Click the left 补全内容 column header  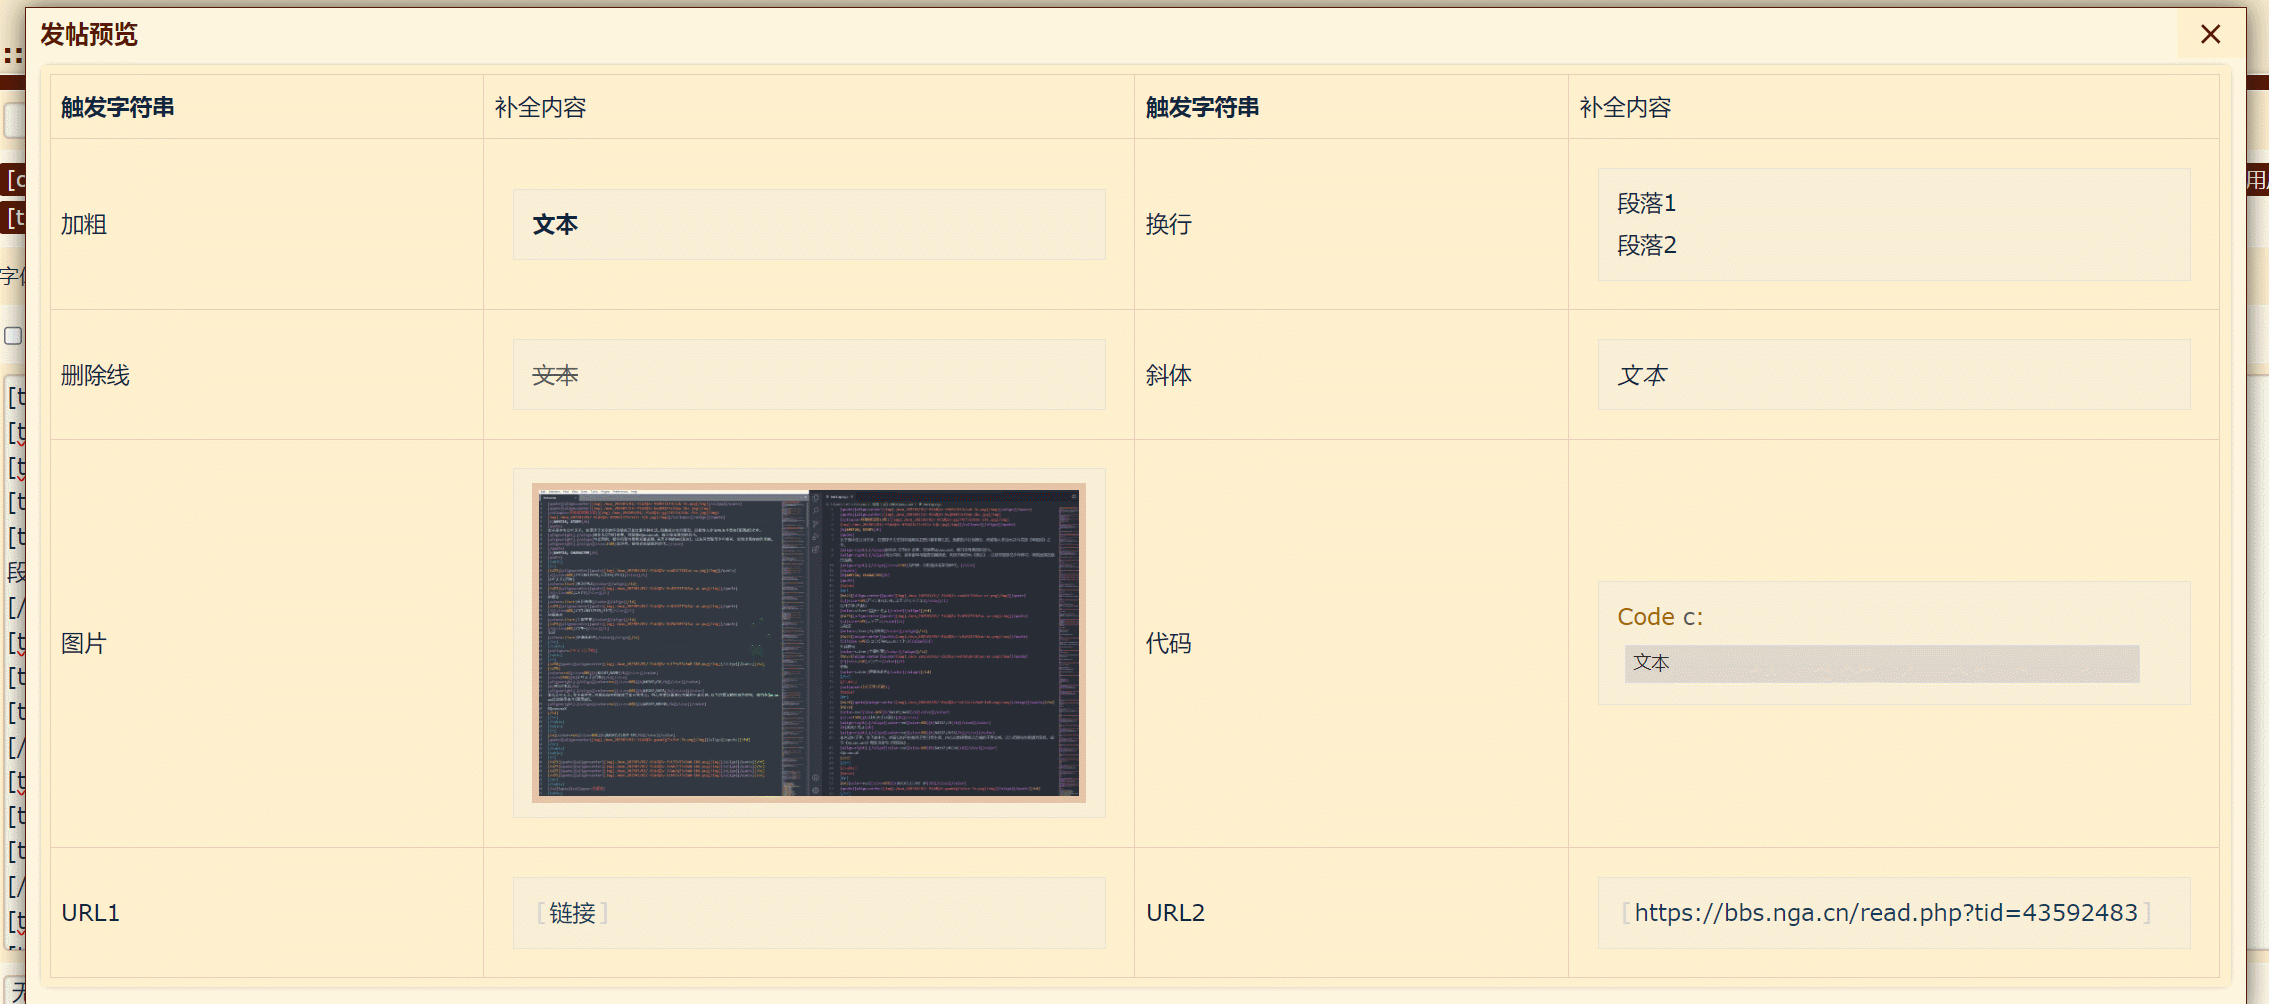point(540,107)
